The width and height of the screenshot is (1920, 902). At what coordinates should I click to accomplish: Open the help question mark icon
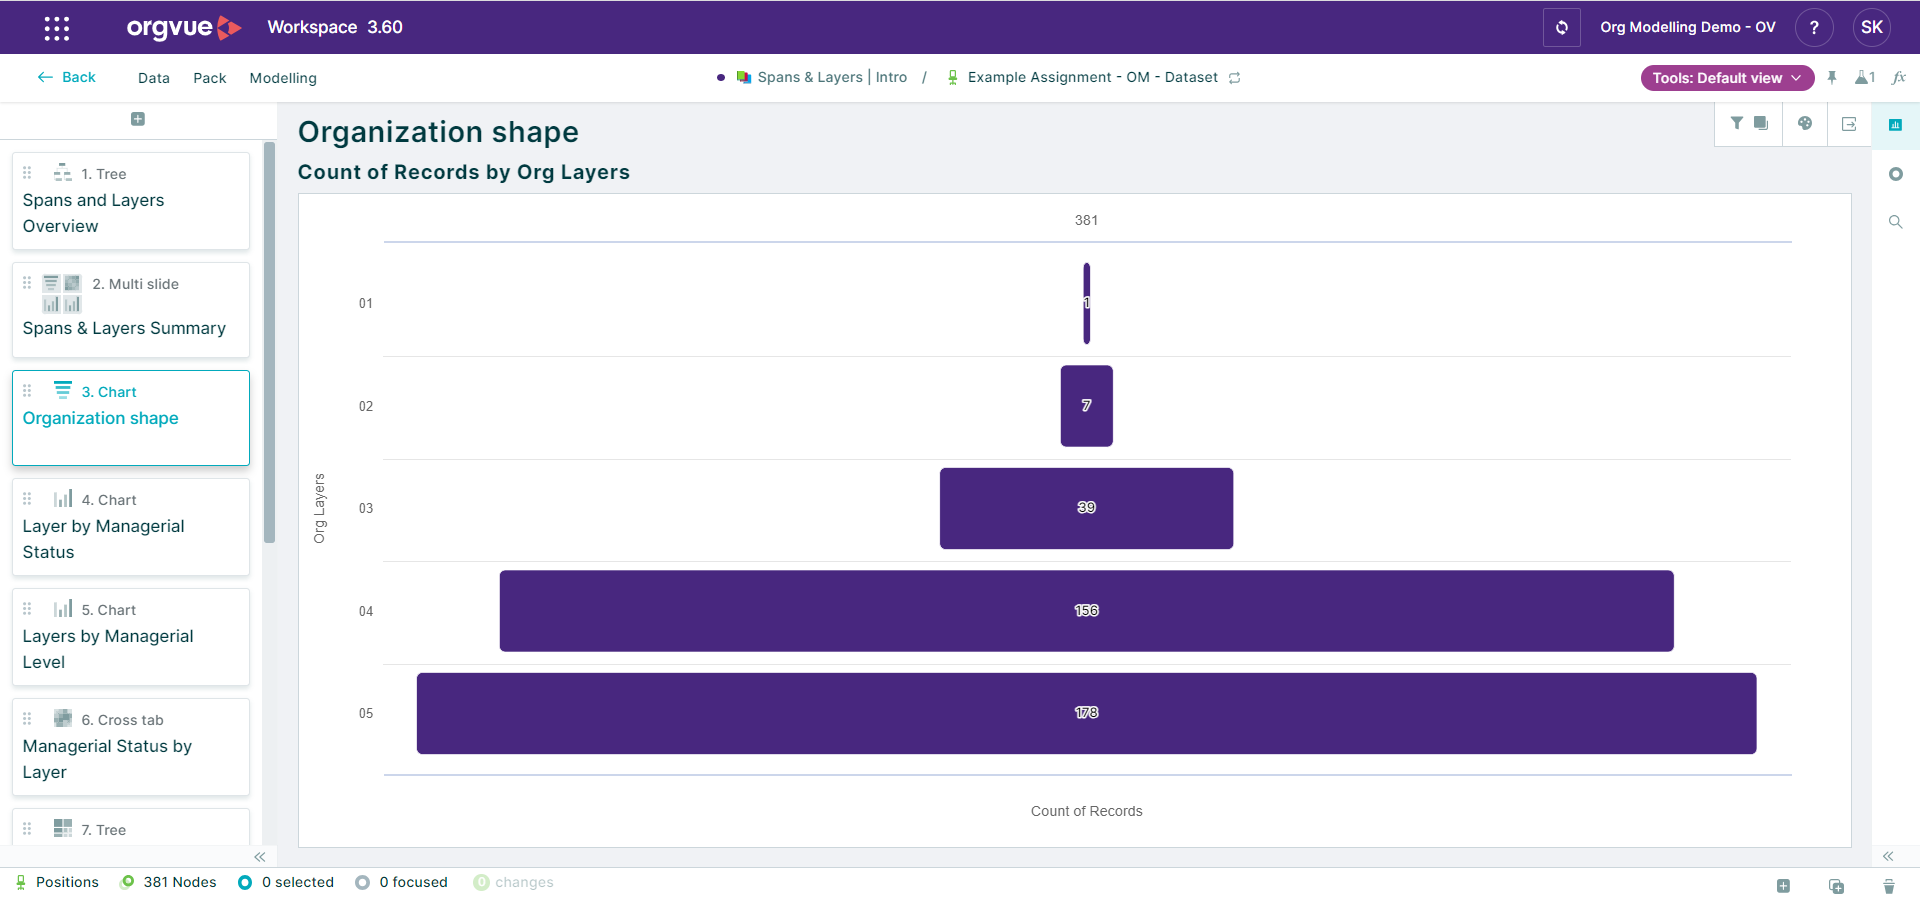[x=1814, y=28]
